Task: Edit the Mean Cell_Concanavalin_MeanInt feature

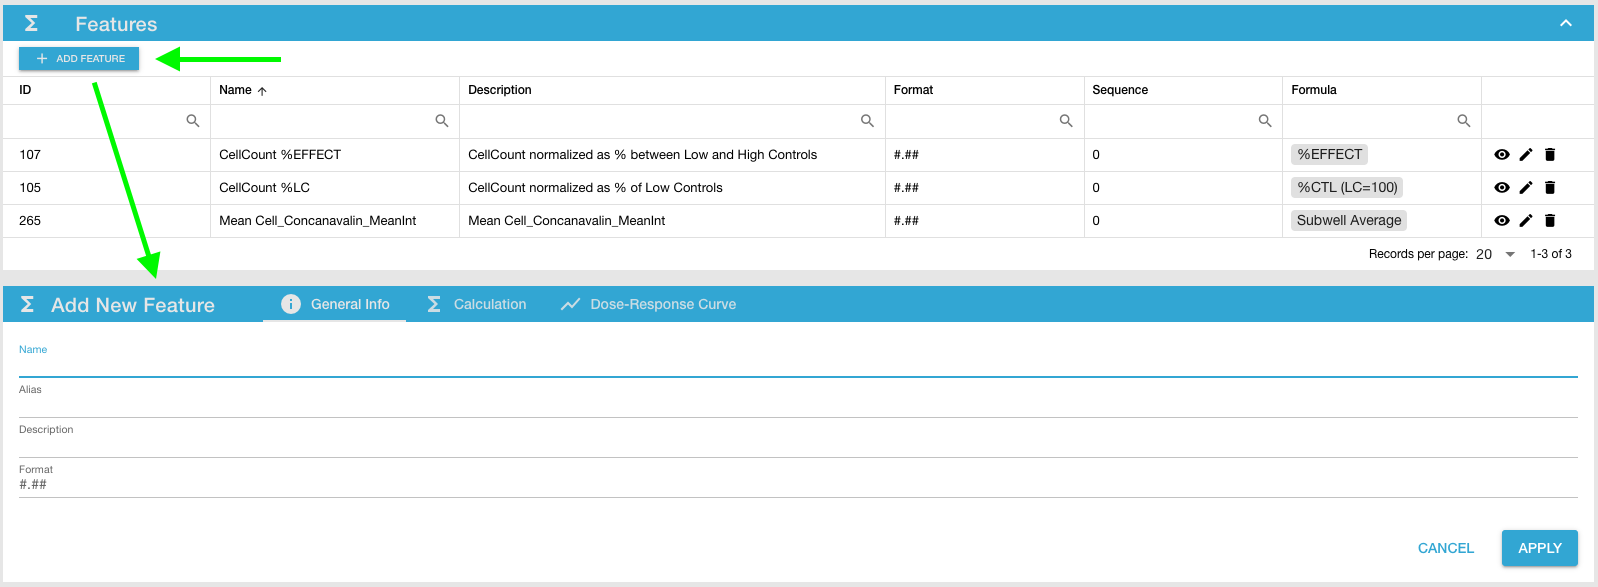Action: pyautogui.click(x=1525, y=221)
